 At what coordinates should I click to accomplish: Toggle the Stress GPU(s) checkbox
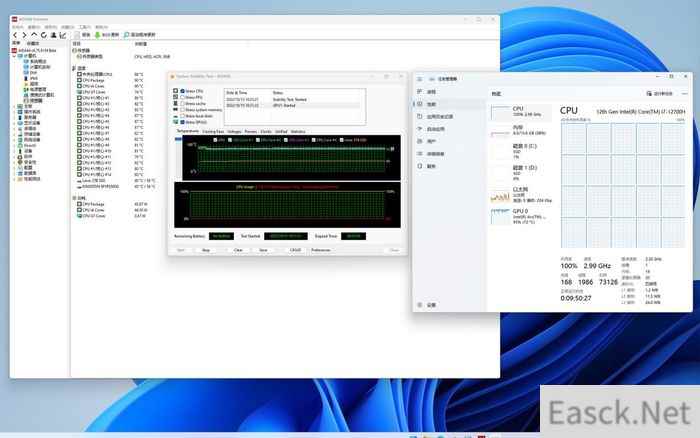183,122
